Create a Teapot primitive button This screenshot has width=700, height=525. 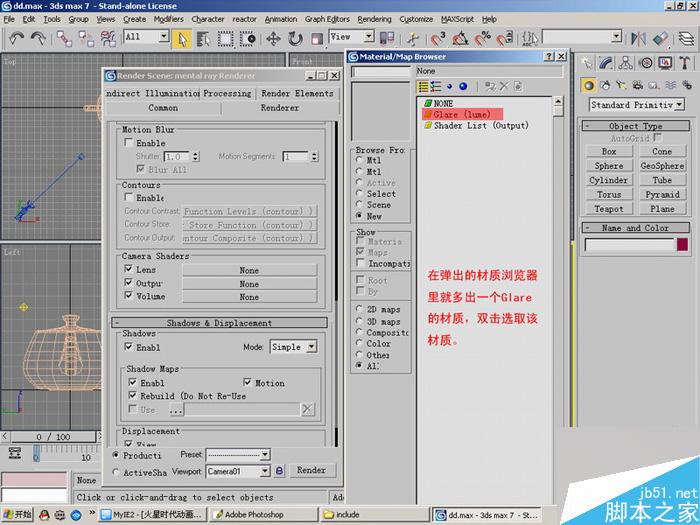(x=608, y=208)
